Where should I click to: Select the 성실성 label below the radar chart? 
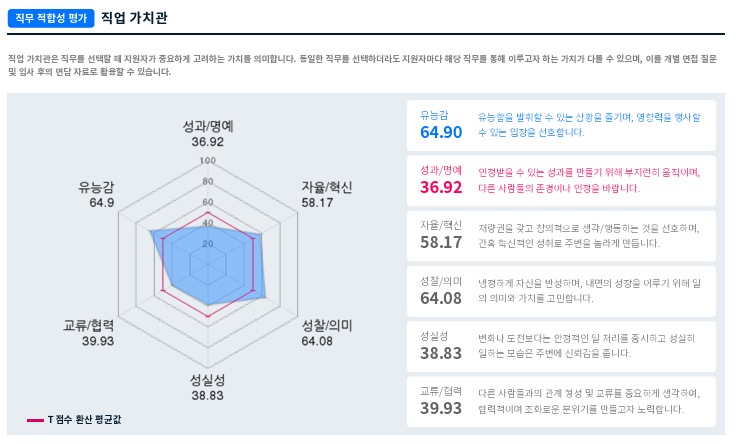click(x=208, y=380)
